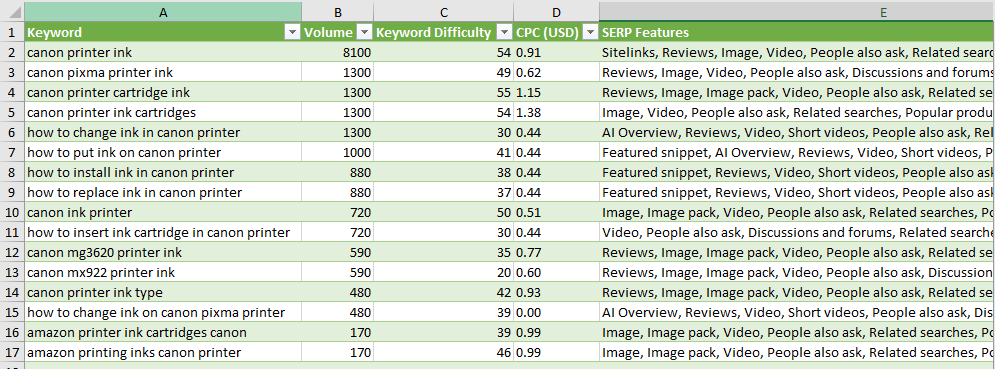Select column C header
Image resolution: width=995 pixels, height=369 pixels.
[x=444, y=12]
